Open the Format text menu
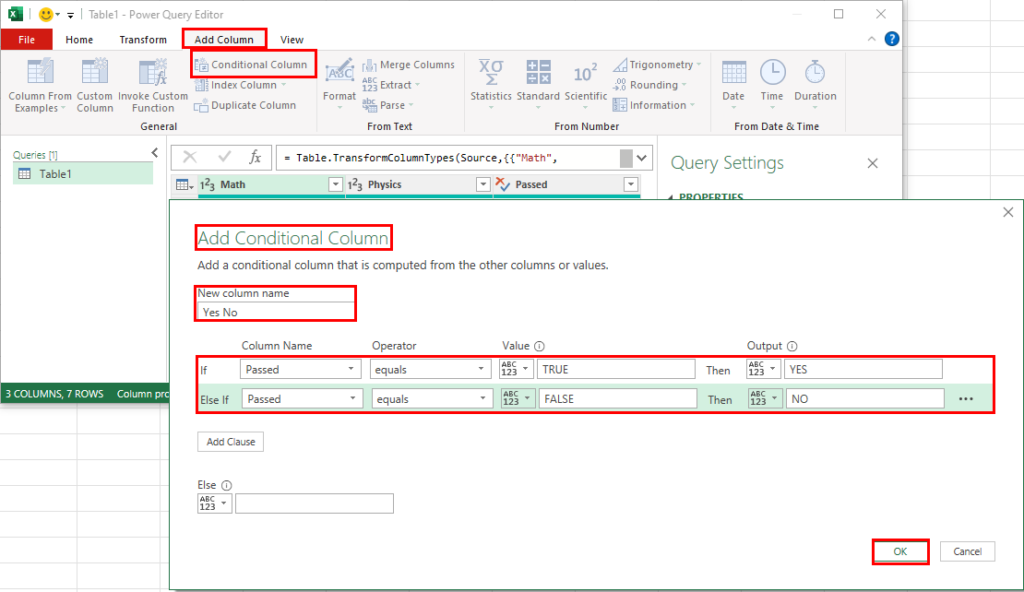This screenshot has width=1024, height=592. click(340, 83)
